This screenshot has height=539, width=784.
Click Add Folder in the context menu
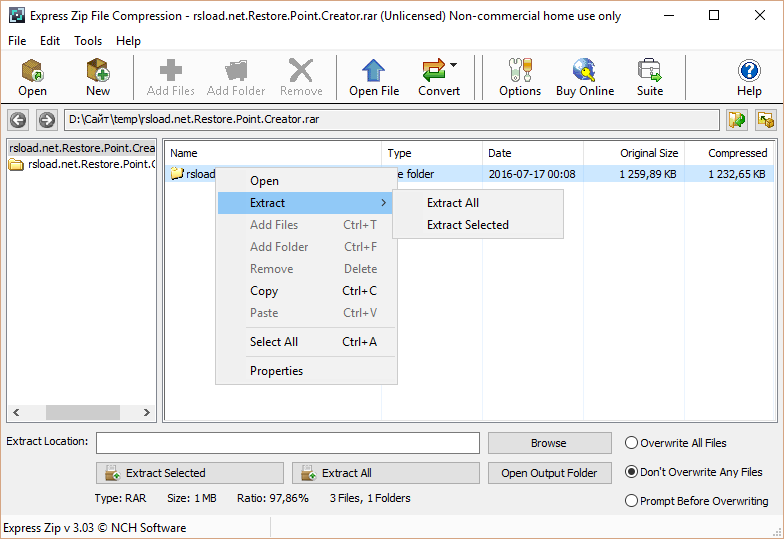tap(306, 247)
